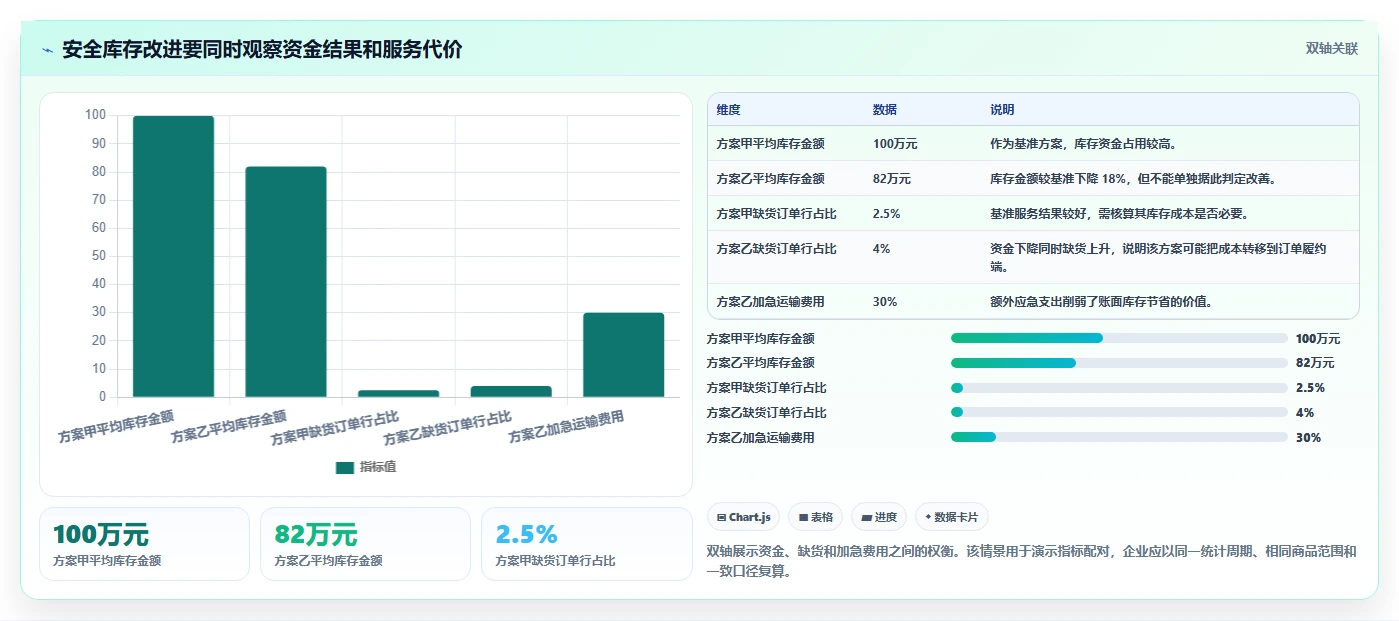Click the 82万元 value beside the progress bar
This screenshot has height=621, width=1399.
(1315, 363)
